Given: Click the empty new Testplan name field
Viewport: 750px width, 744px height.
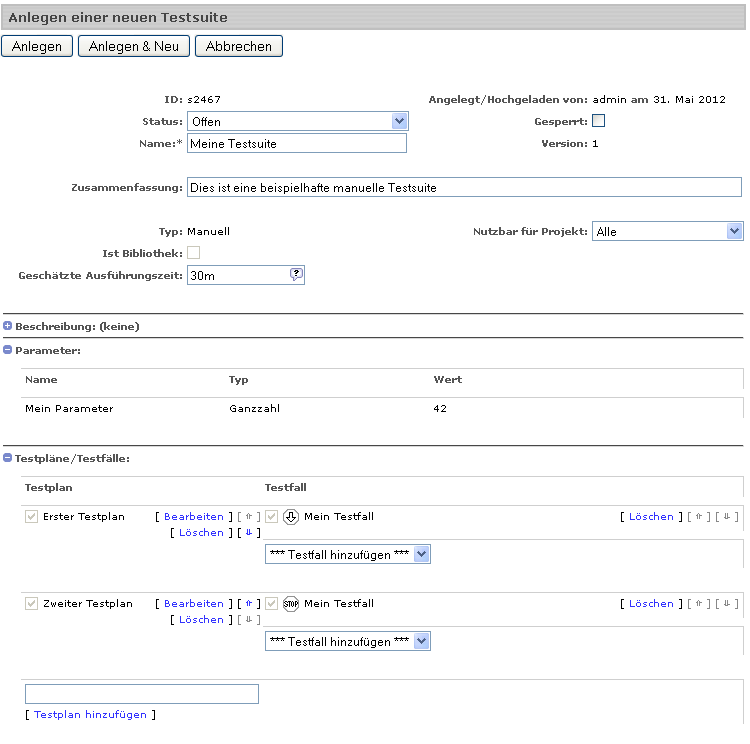Looking at the screenshot, I should (142, 694).
